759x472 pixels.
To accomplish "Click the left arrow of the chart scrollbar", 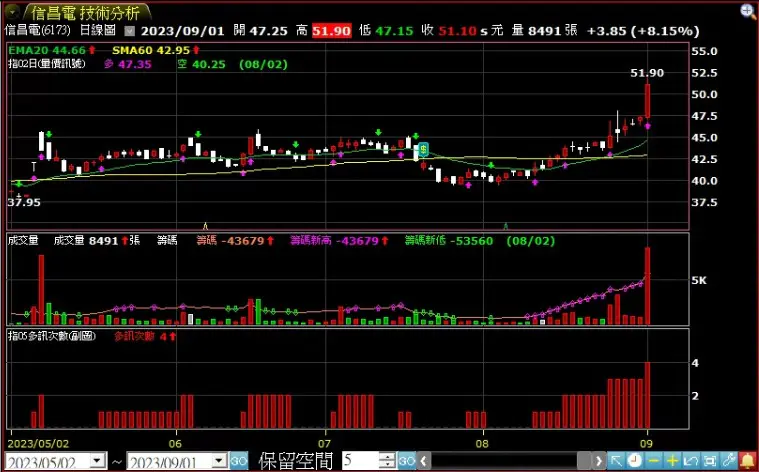I will (x=424, y=460).
